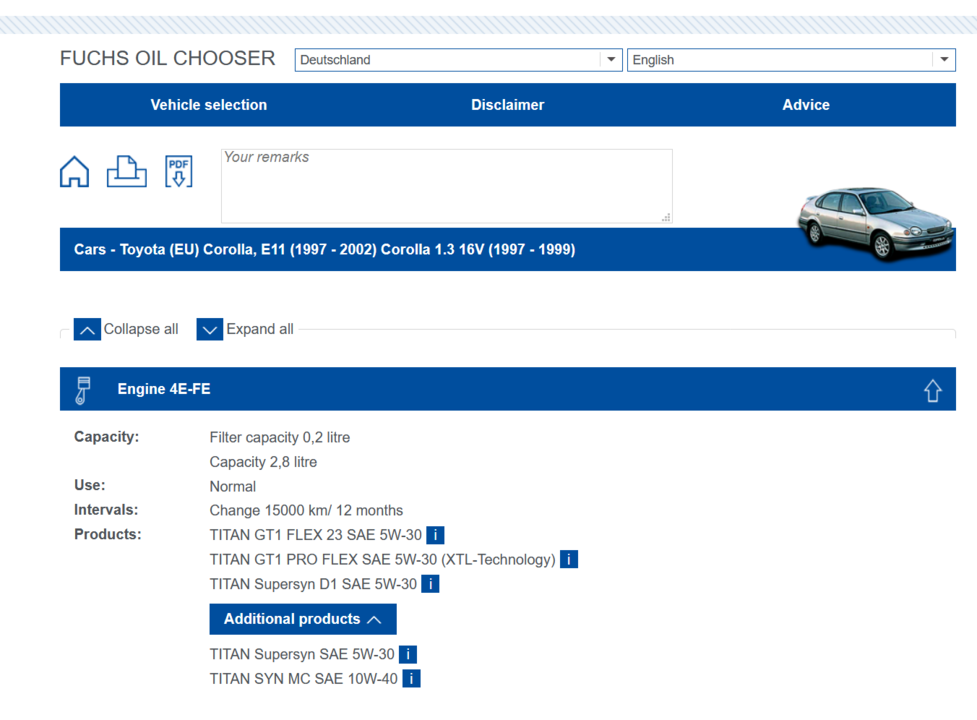Open info for TITAN Supersyn D1 5W-30

point(430,584)
